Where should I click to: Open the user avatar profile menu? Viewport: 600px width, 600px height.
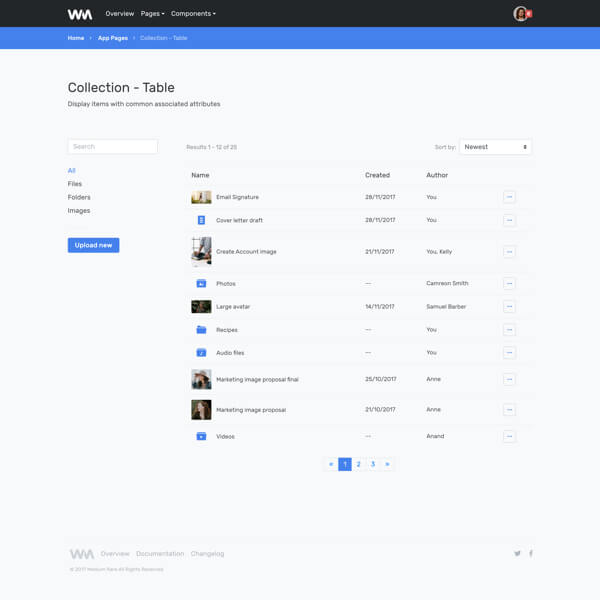(520, 14)
